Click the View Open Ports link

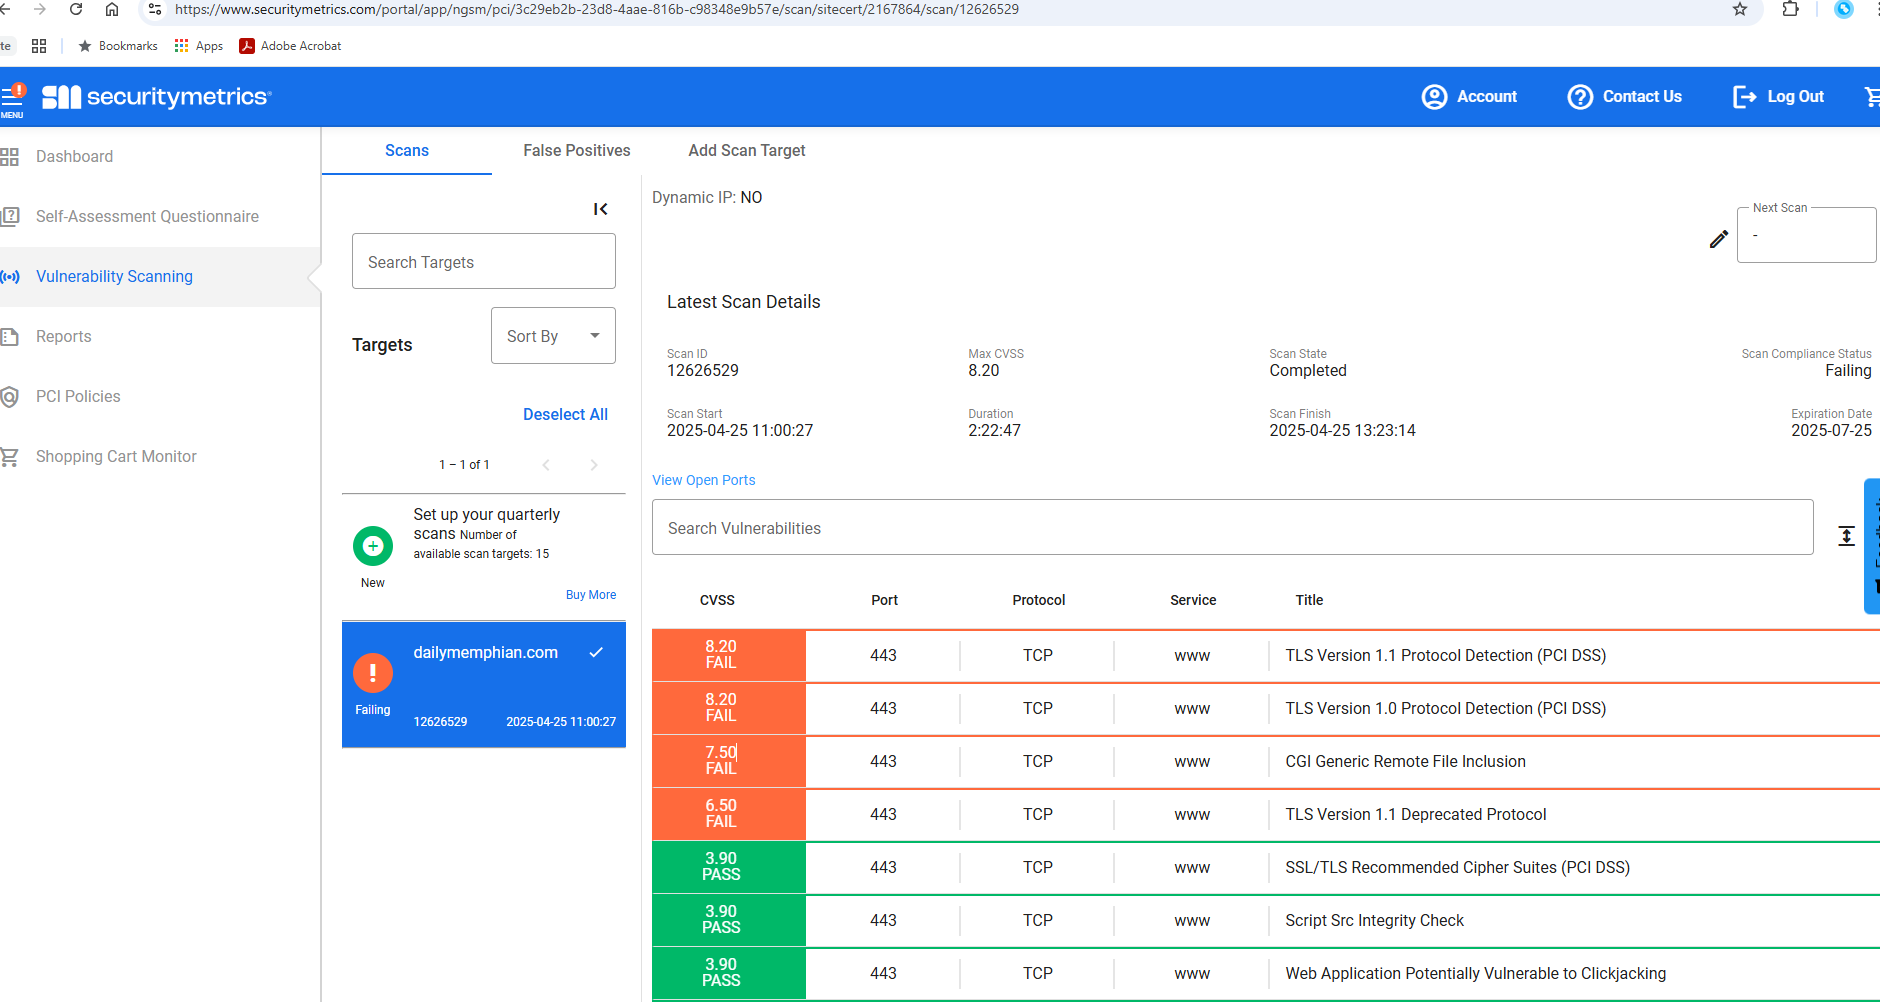coord(704,481)
